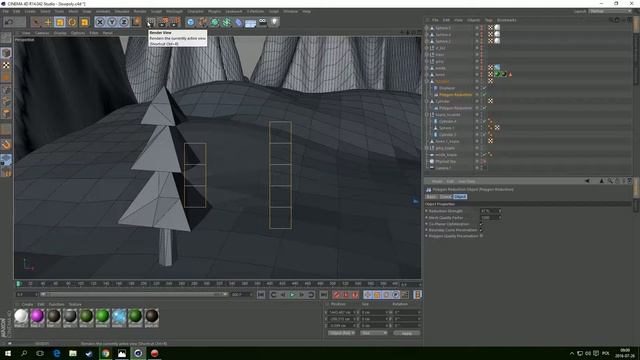The image size is (640, 360).
Task: Open the floor environment objects icon
Action: click(x=251, y=22)
